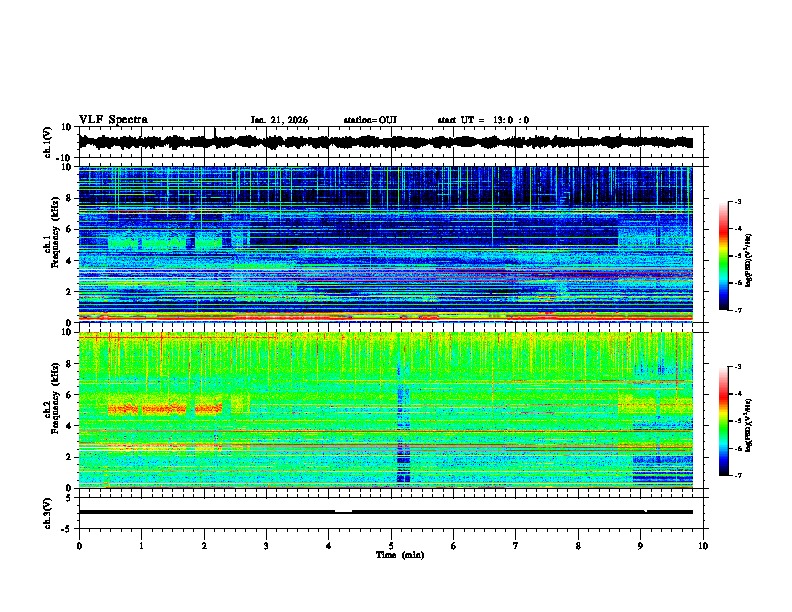
Task: Click the ch.2 spectrogram color scale bar
Action: click(723, 421)
